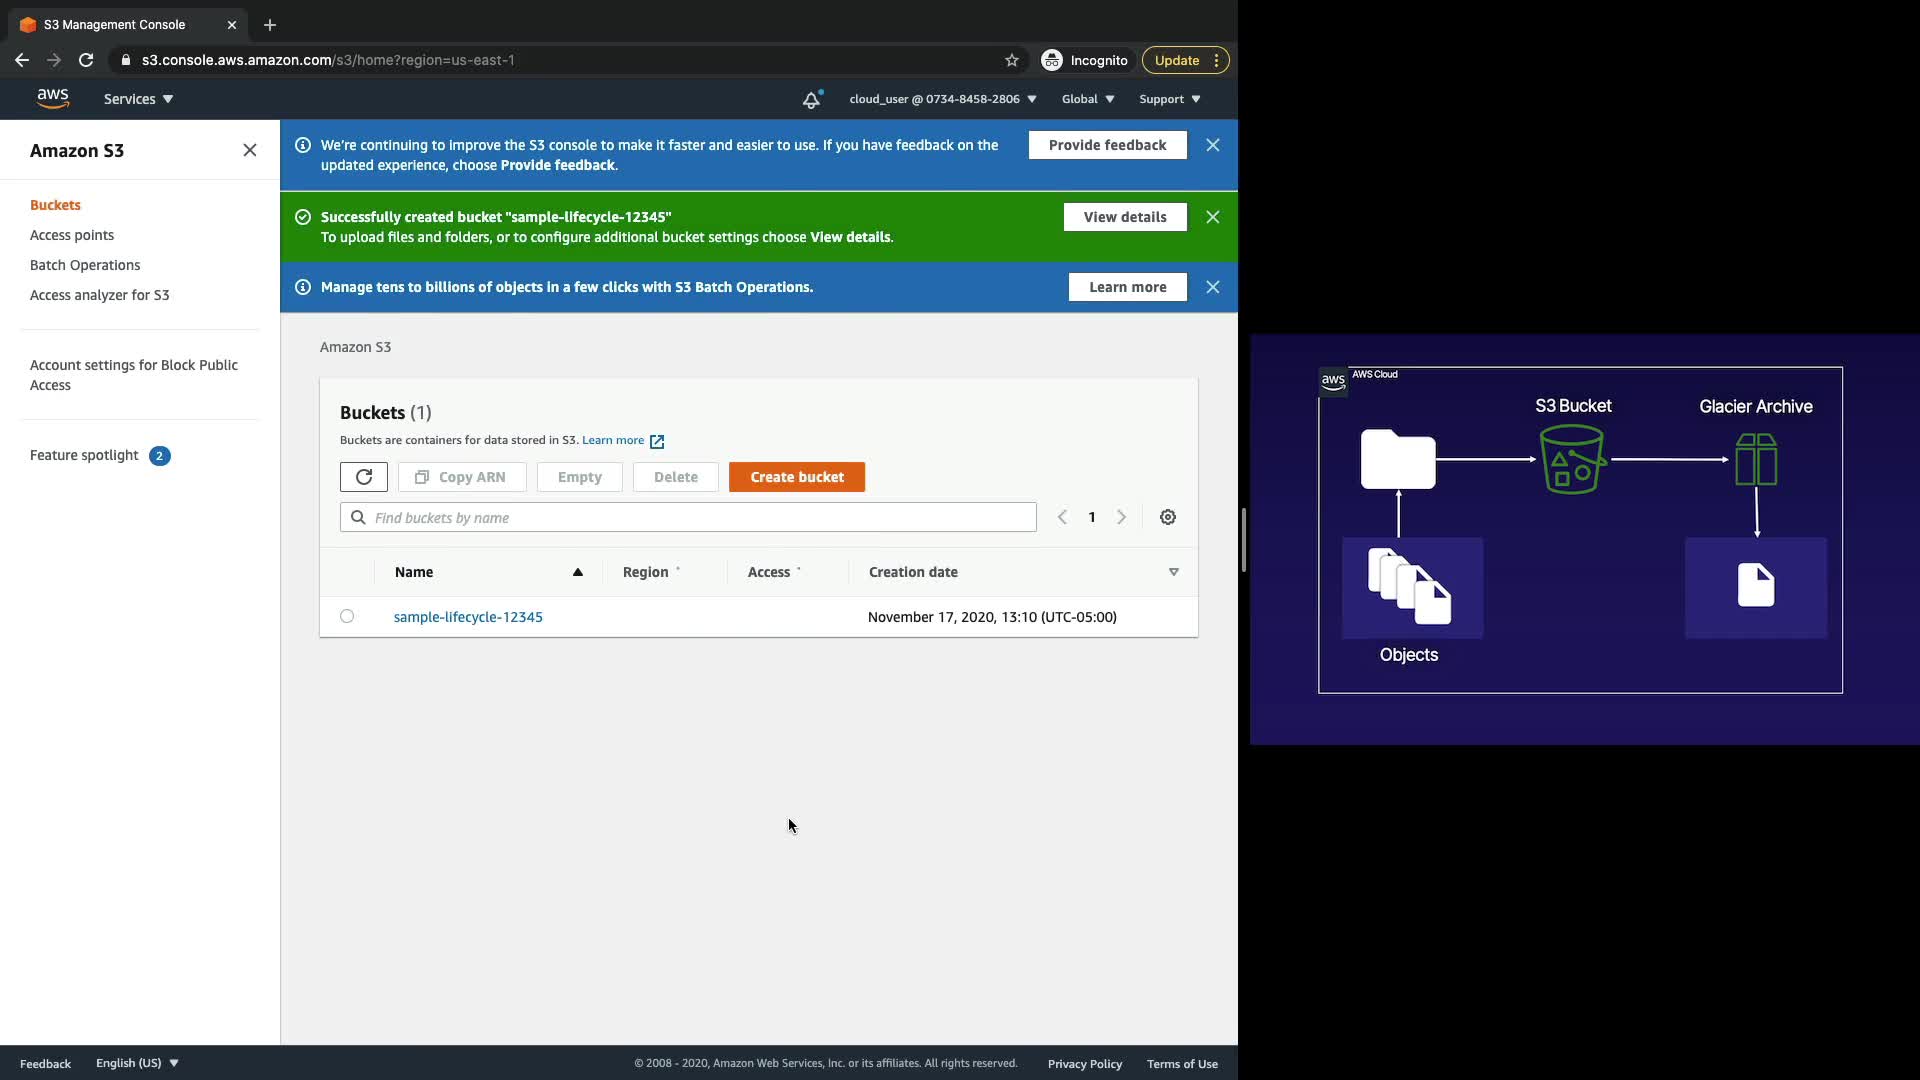Click the AWS logo home icon
Screen dimensions: 1920x1080
(x=53, y=98)
